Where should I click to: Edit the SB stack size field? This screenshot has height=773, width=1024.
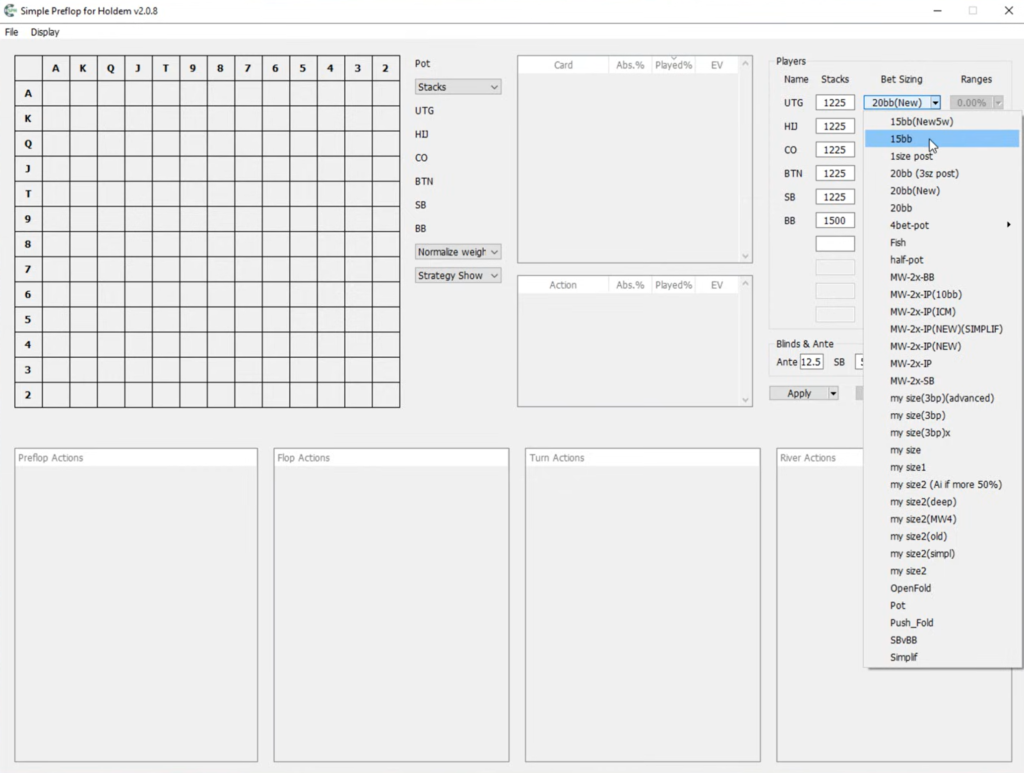click(835, 197)
